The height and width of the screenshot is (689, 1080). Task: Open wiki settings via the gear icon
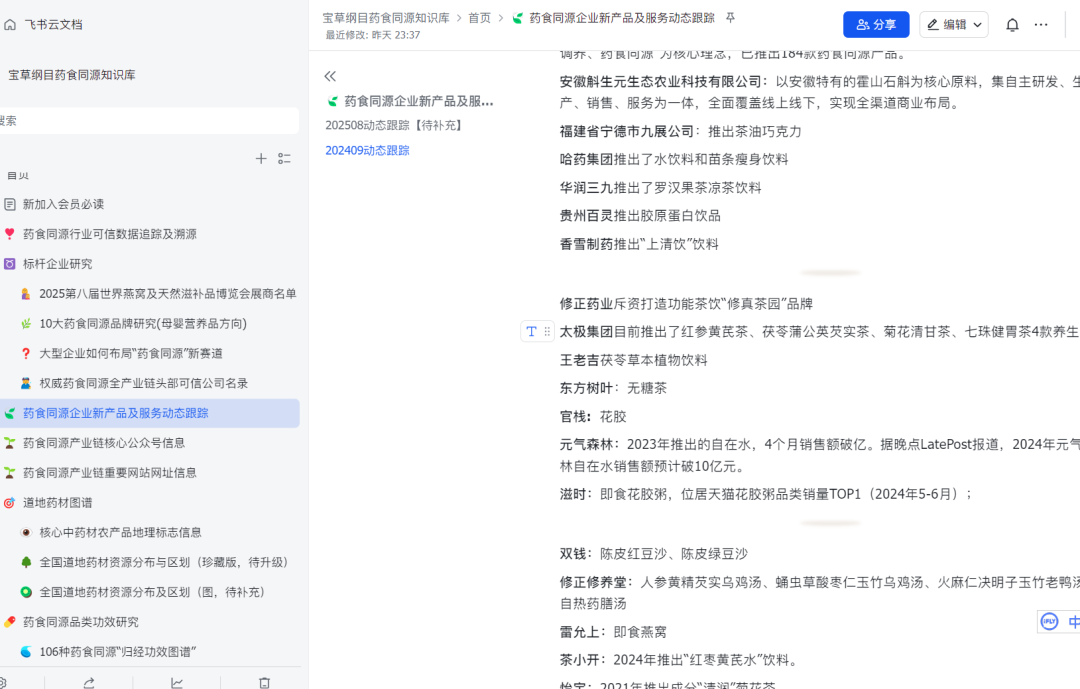5,681
